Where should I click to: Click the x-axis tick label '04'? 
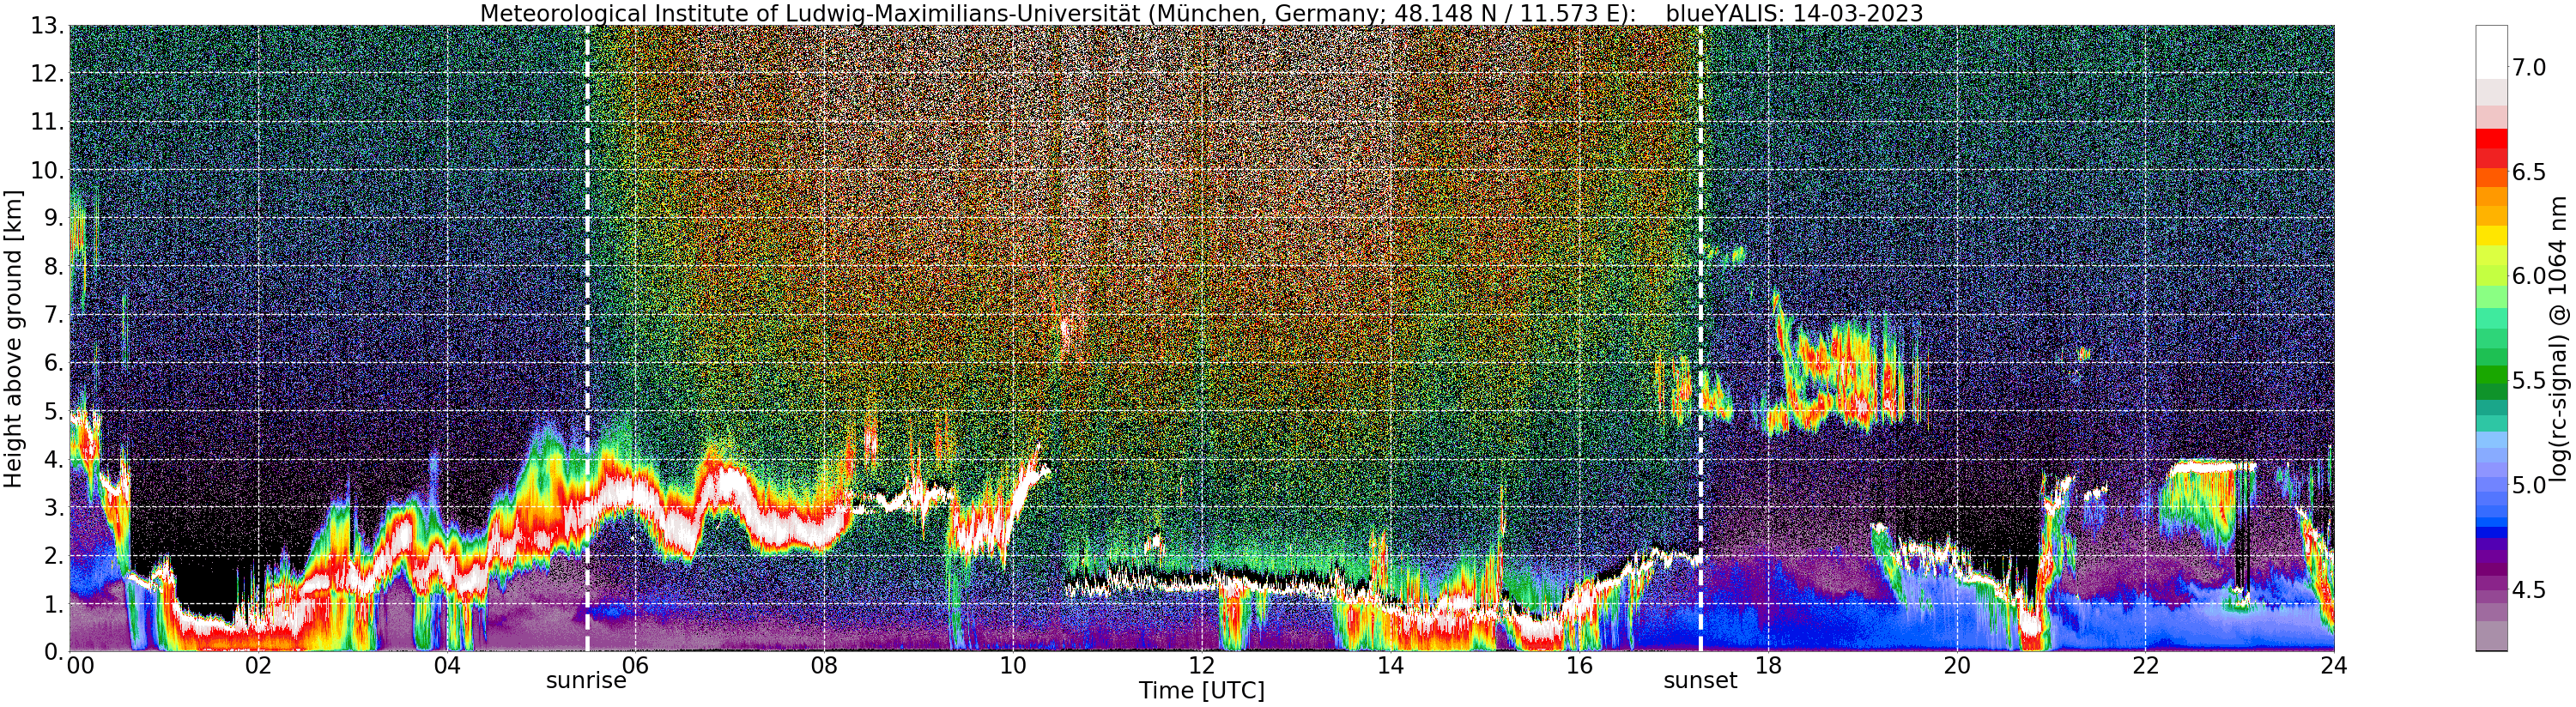pyautogui.click(x=447, y=667)
